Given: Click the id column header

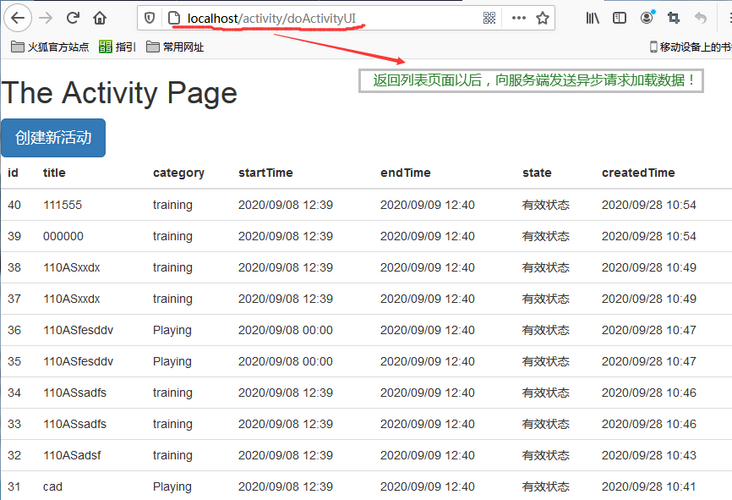Looking at the screenshot, I should (13, 173).
